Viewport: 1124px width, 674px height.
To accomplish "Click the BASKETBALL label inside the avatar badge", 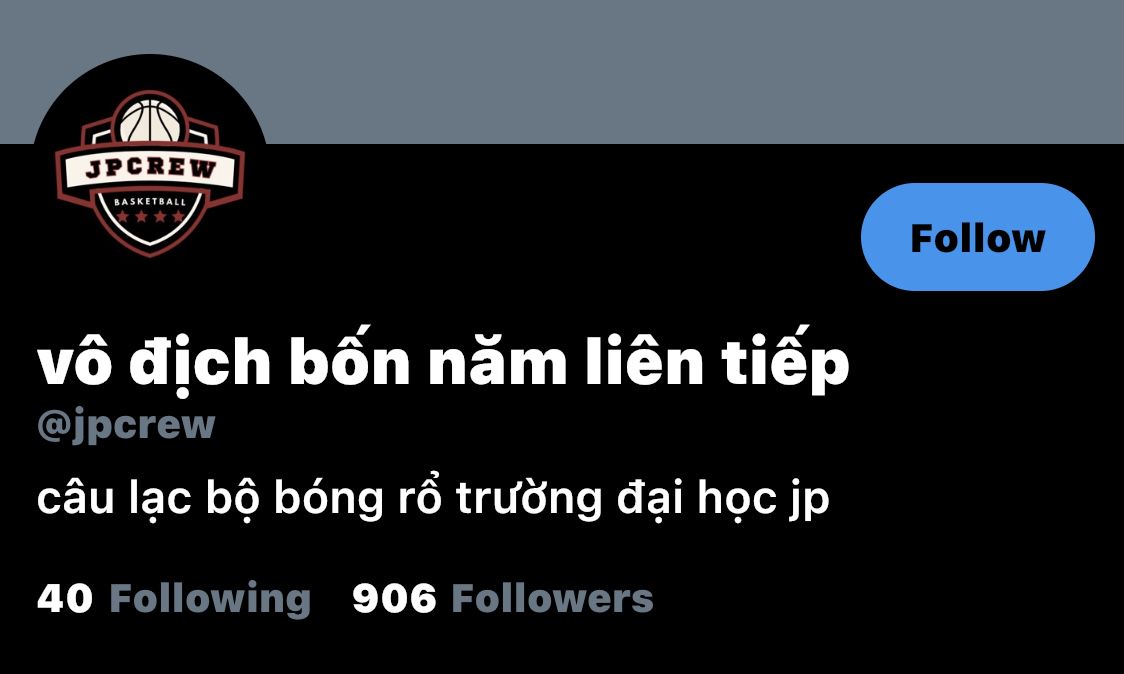I will pyautogui.click(x=150, y=201).
